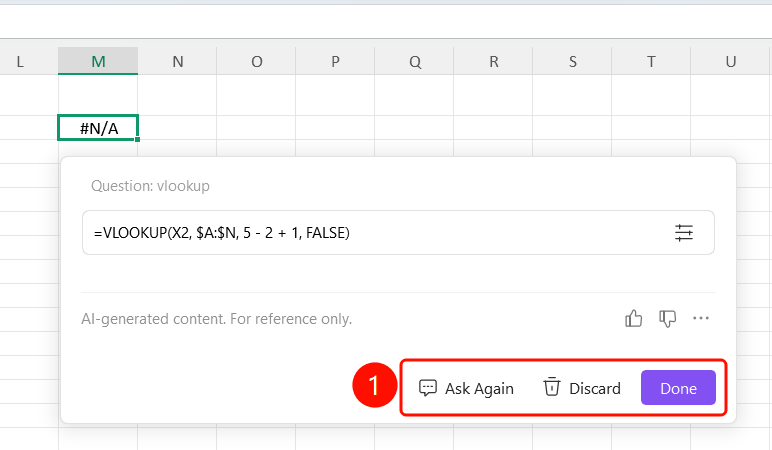
Task: Click the Discard button
Action: pyautogui.click(x=581, y=388)
